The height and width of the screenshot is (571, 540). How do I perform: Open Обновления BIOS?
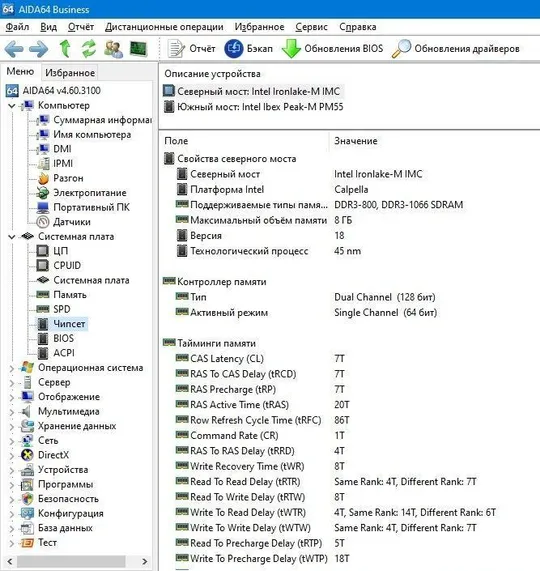(332, 49)
